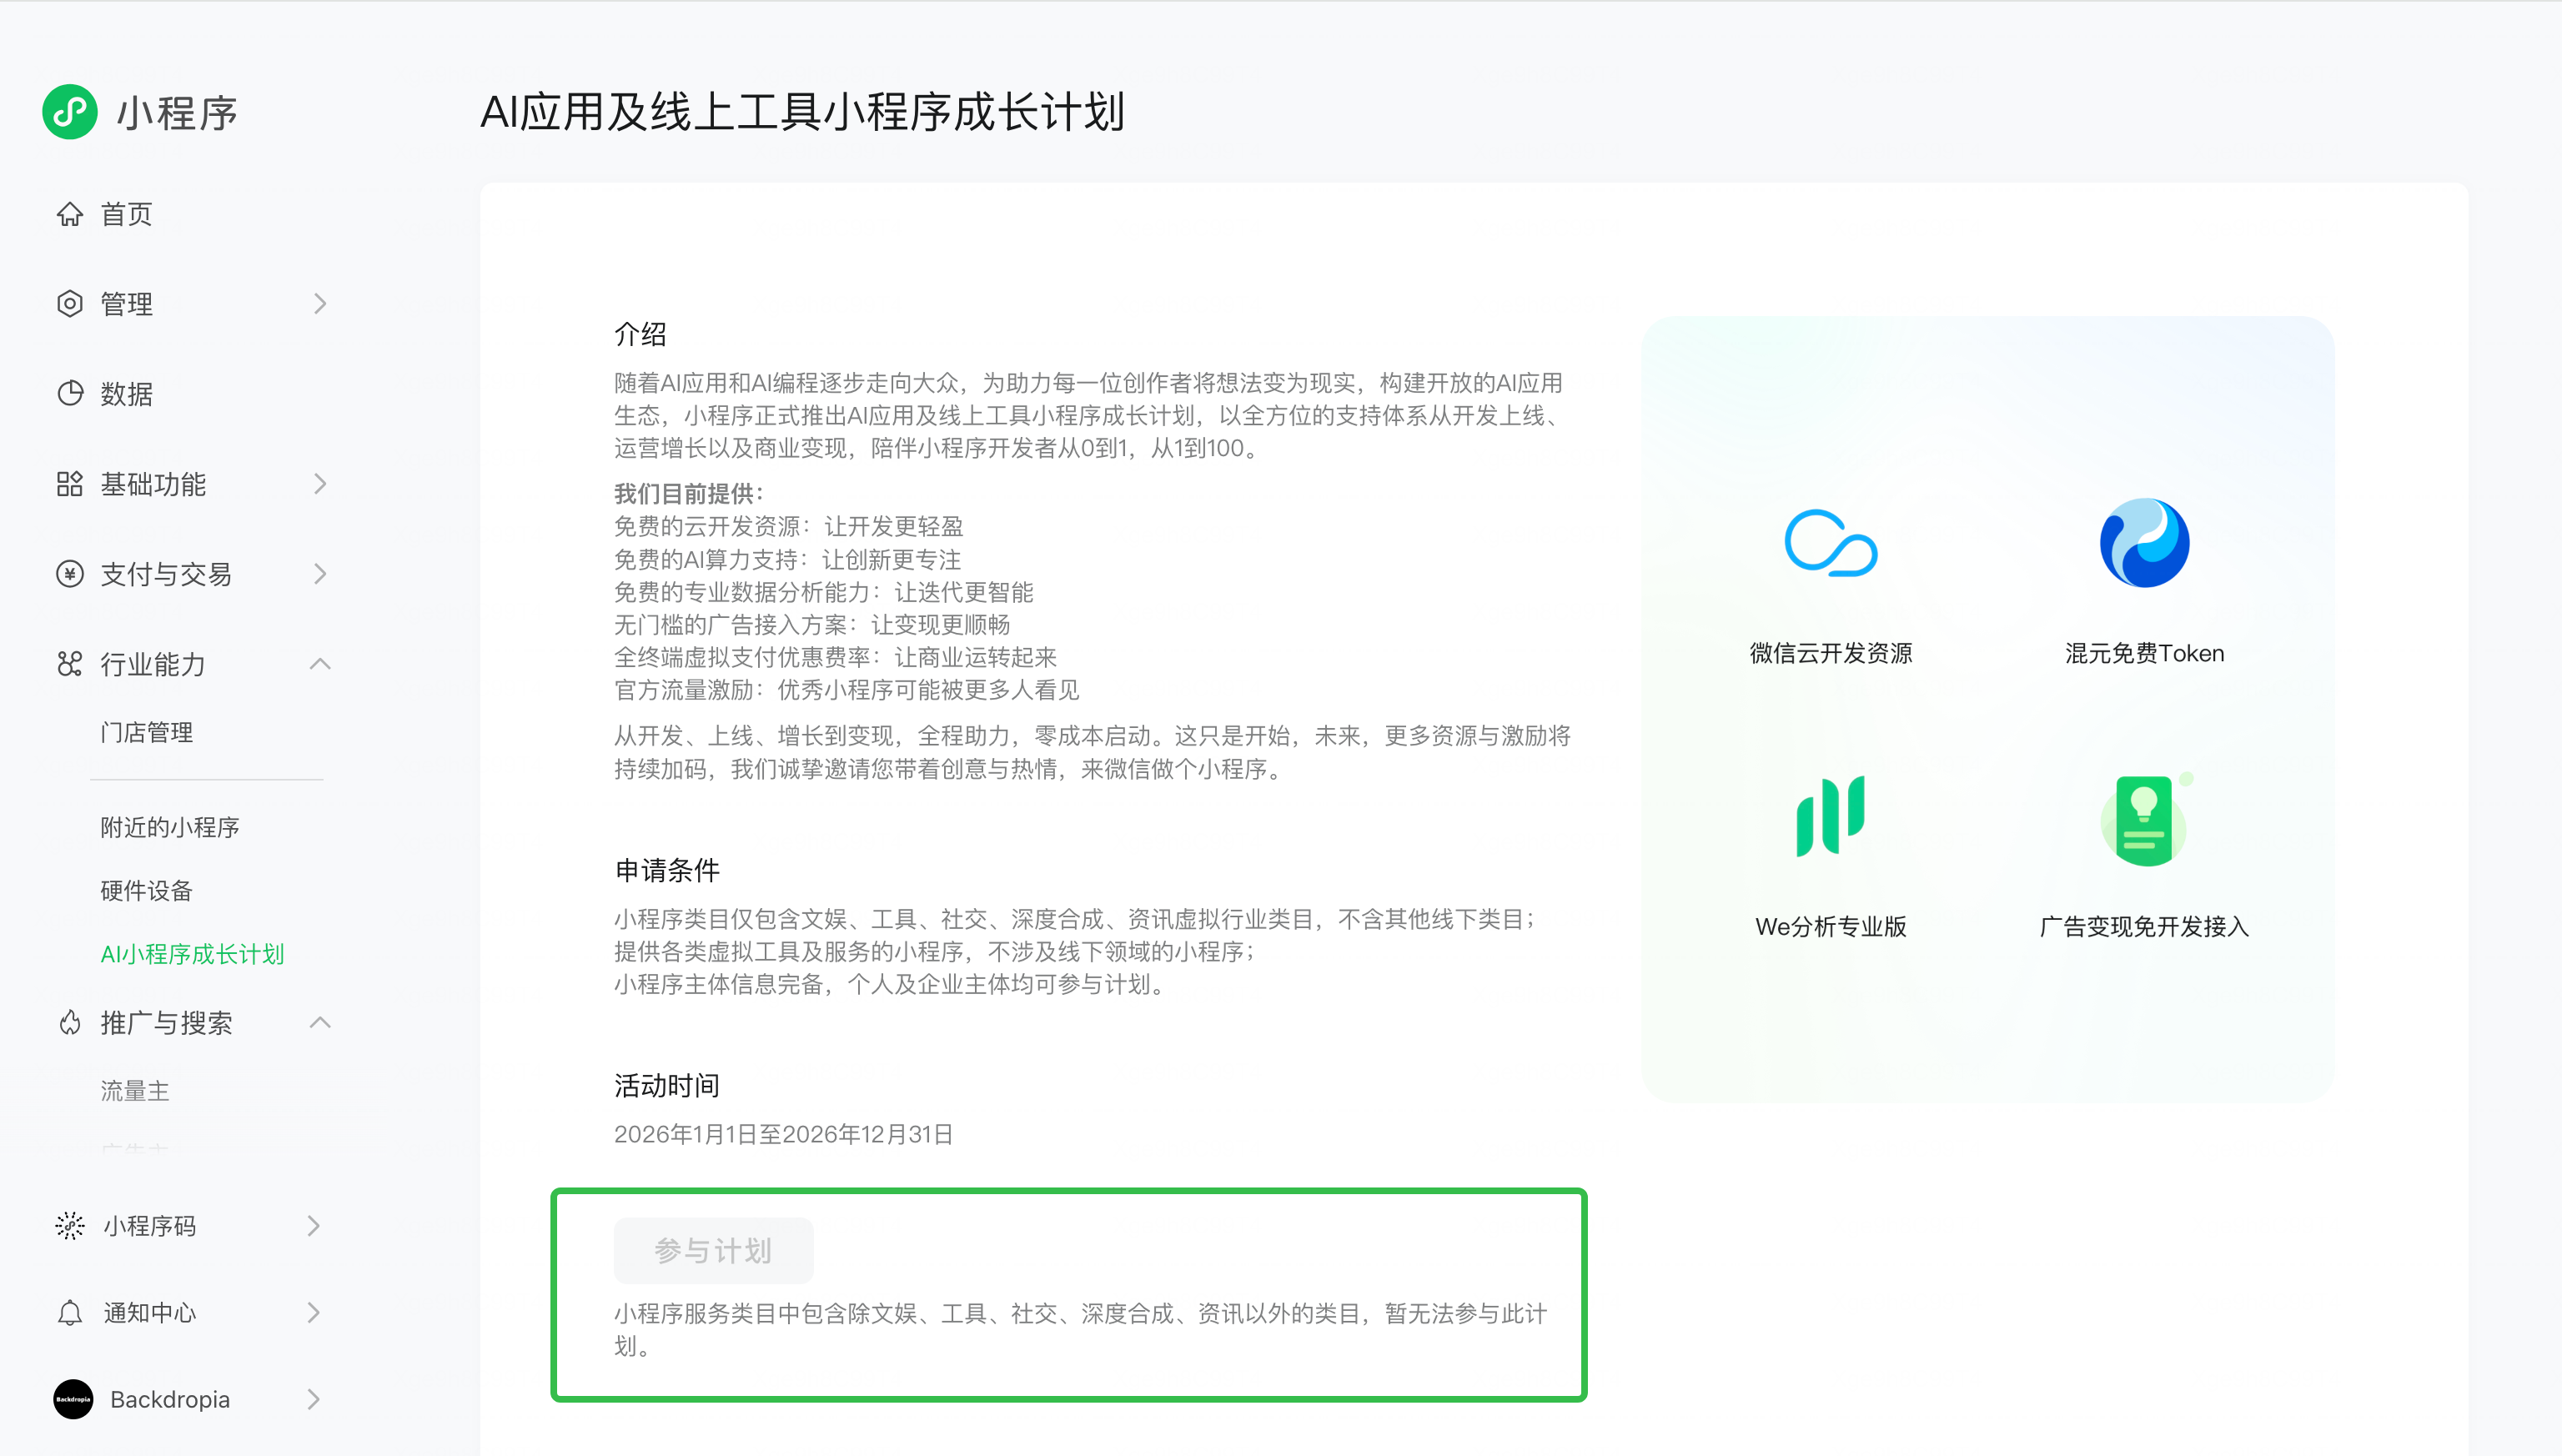Click the yen icon beside 支付与交易

pyautogui.click(x=69, y=574)
